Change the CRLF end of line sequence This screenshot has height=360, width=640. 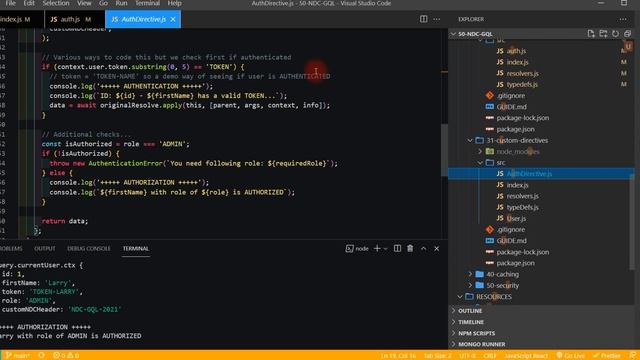[490, 356]
